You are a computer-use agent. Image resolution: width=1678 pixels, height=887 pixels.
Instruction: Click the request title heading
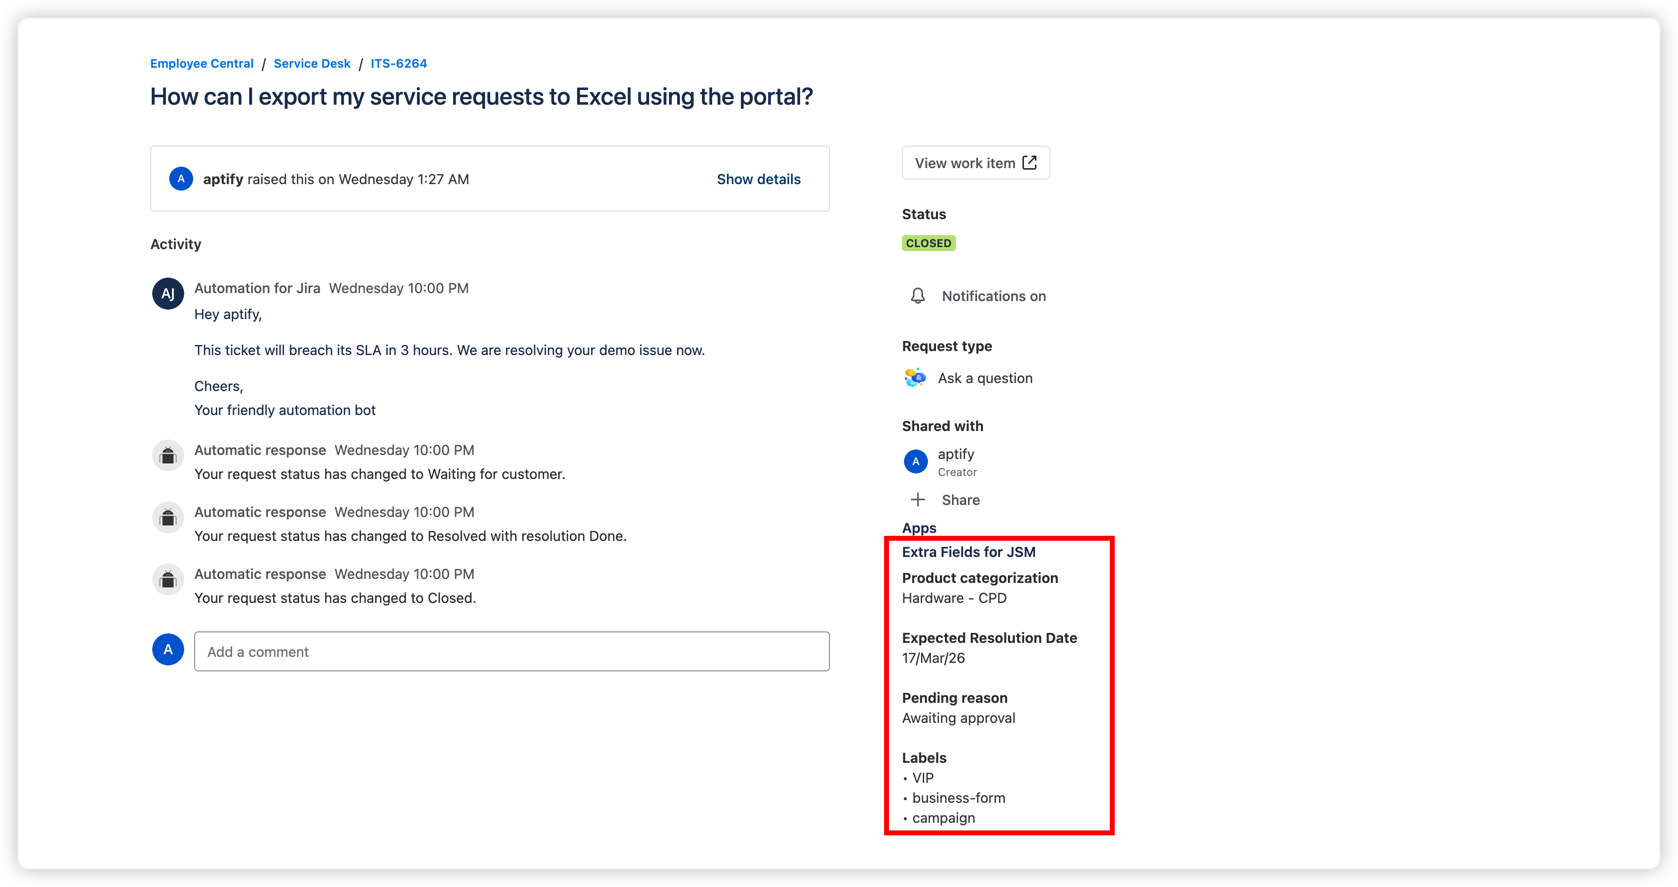tap(482, 96)
